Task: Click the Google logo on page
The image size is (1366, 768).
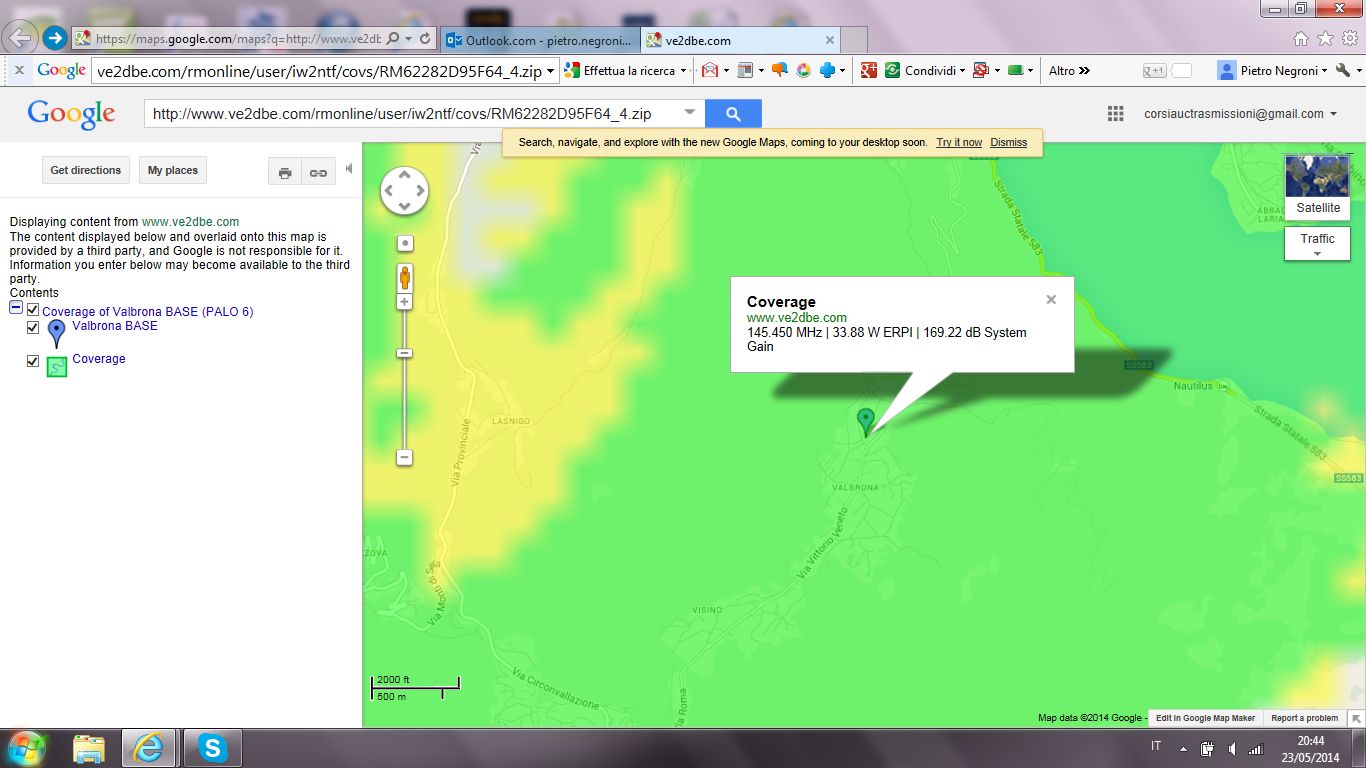Action: 71,114
